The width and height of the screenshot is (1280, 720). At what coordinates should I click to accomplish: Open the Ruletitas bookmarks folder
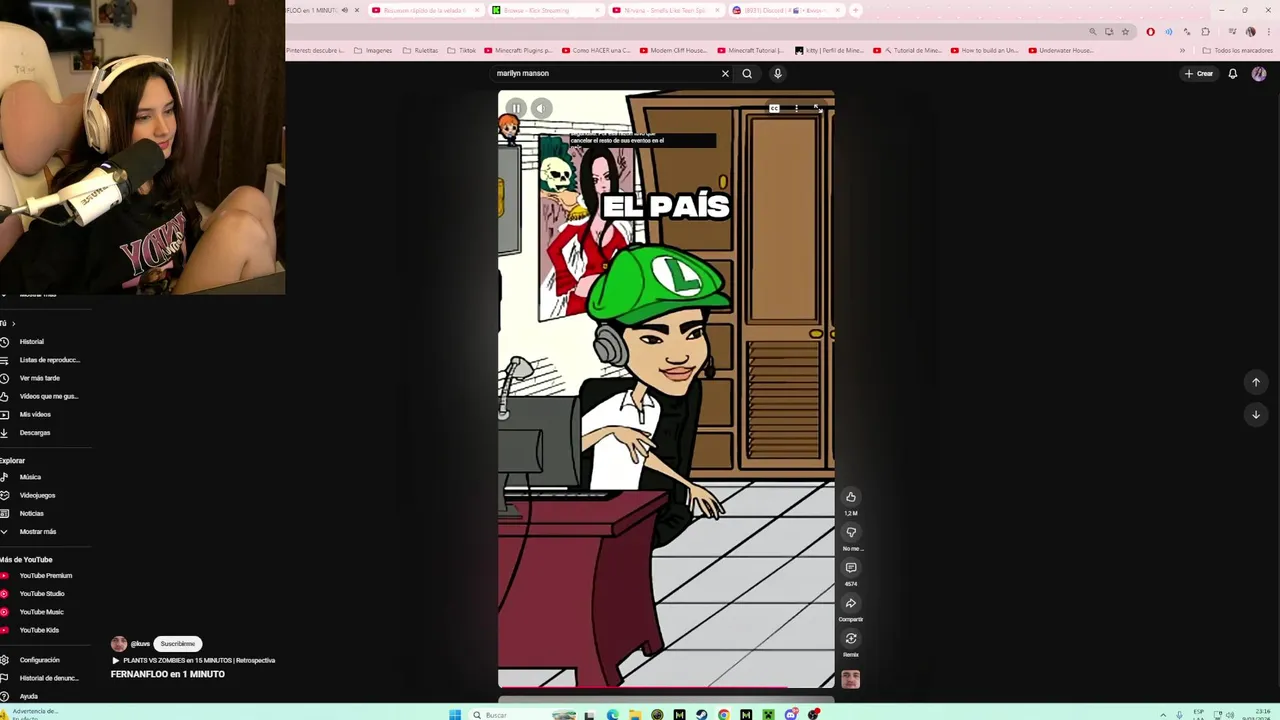[420, 50]
